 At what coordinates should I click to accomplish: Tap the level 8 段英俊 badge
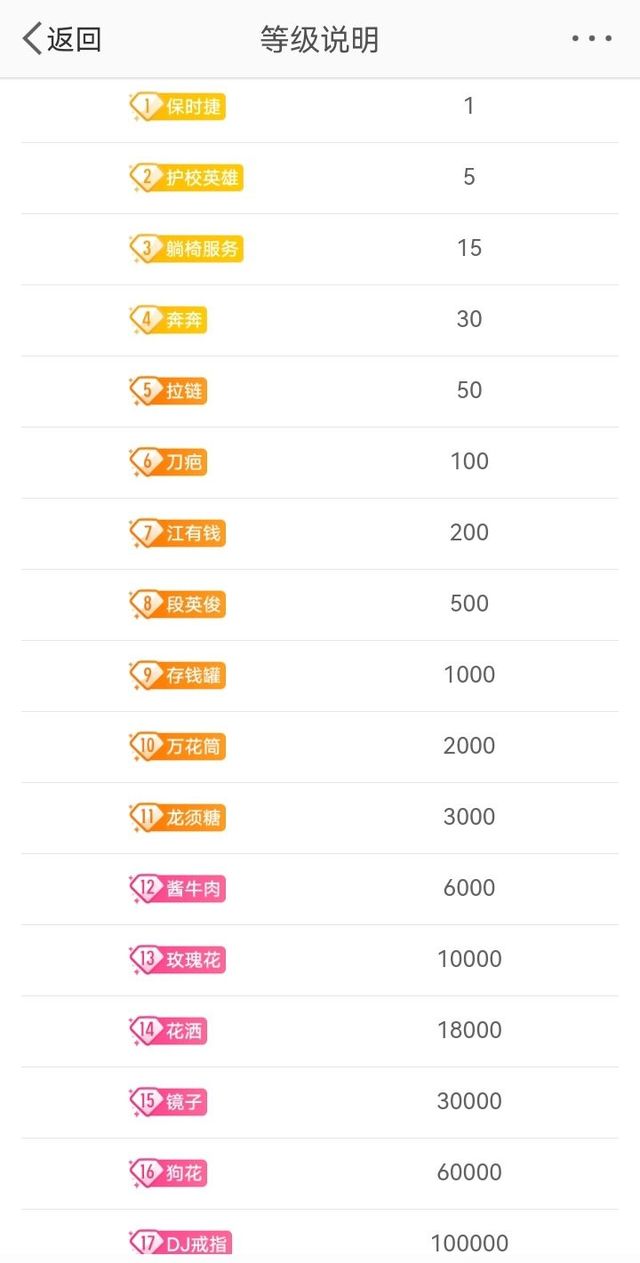click(x=178, y=604)
